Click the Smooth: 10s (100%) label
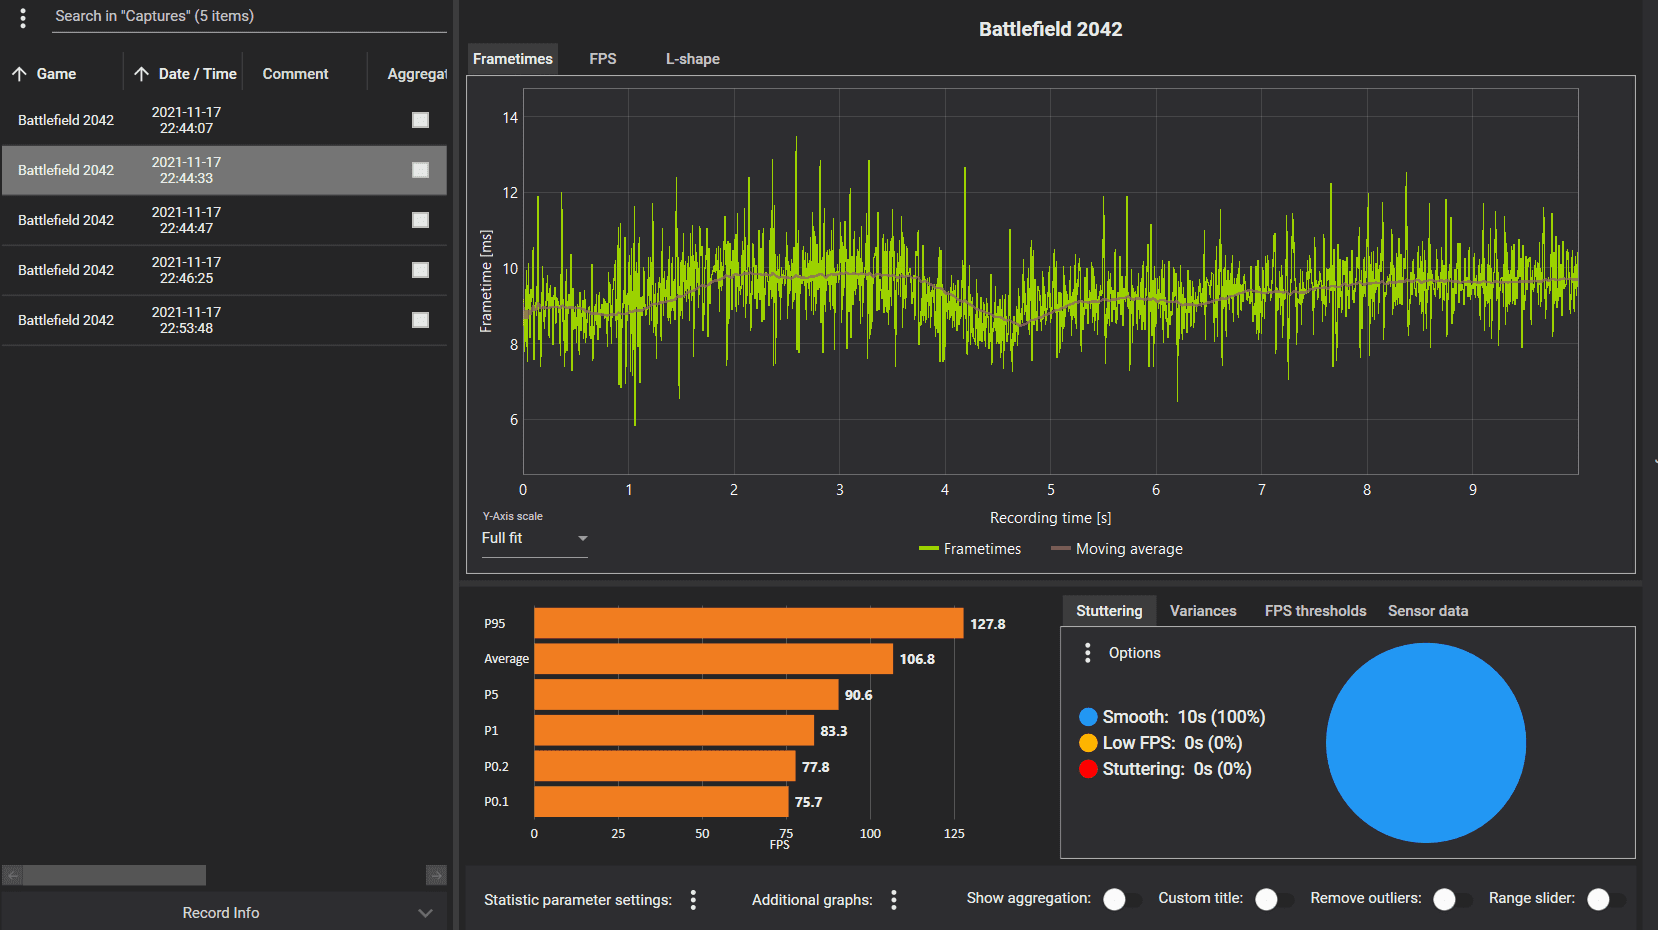This screenshot has width=1658, height=930. click(1184, 717)
